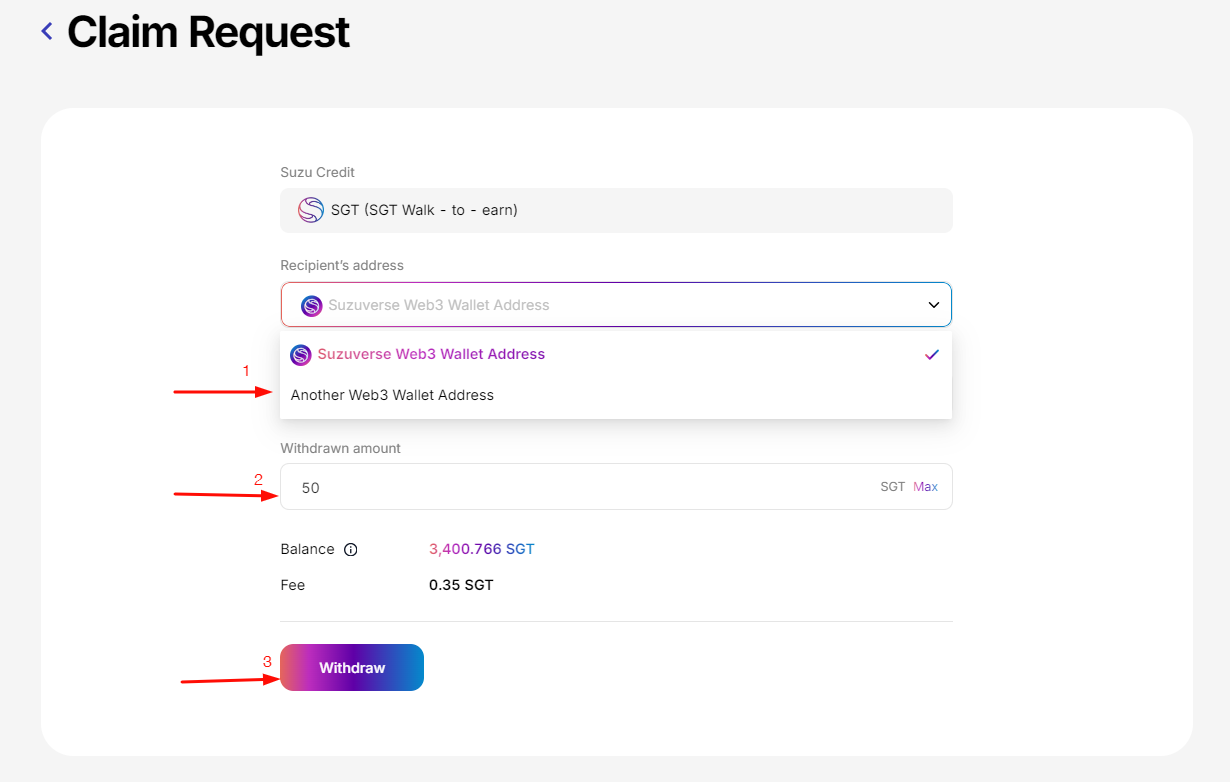Click the Withdrawn amount label
Image resolution: width=1230 pixels, height=782 pixels.
tap(340, 448)
